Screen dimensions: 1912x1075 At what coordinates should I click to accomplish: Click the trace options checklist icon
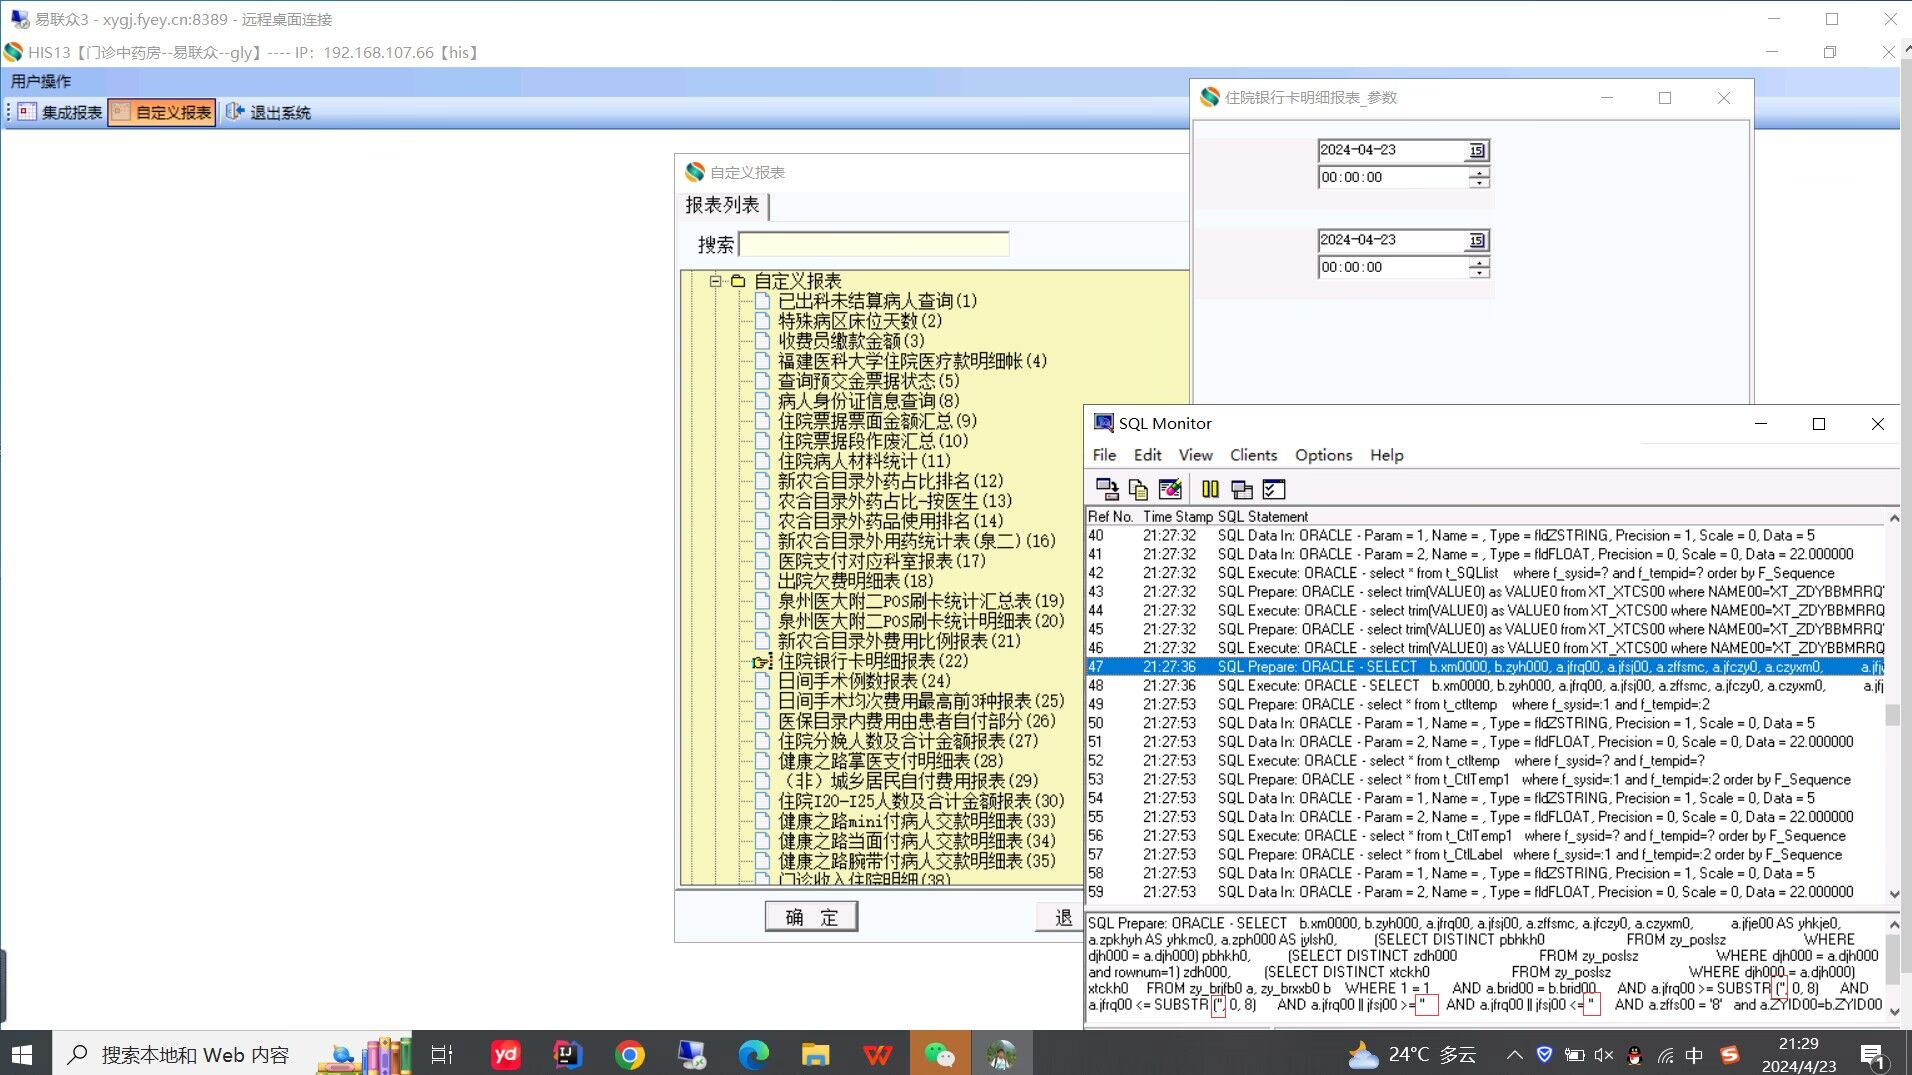coord(1273,489)
